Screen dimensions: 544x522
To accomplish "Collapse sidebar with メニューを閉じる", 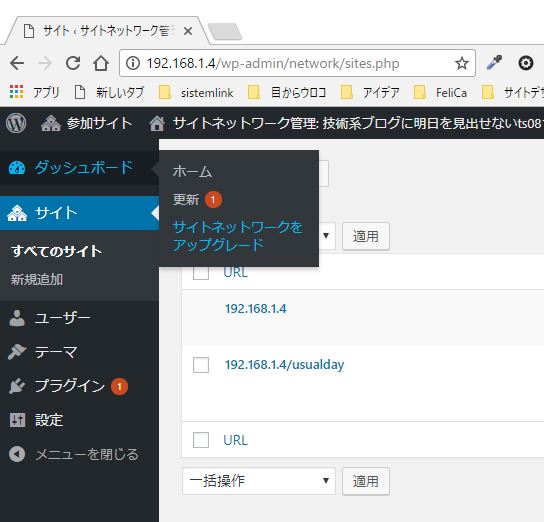I will (79, 454).
